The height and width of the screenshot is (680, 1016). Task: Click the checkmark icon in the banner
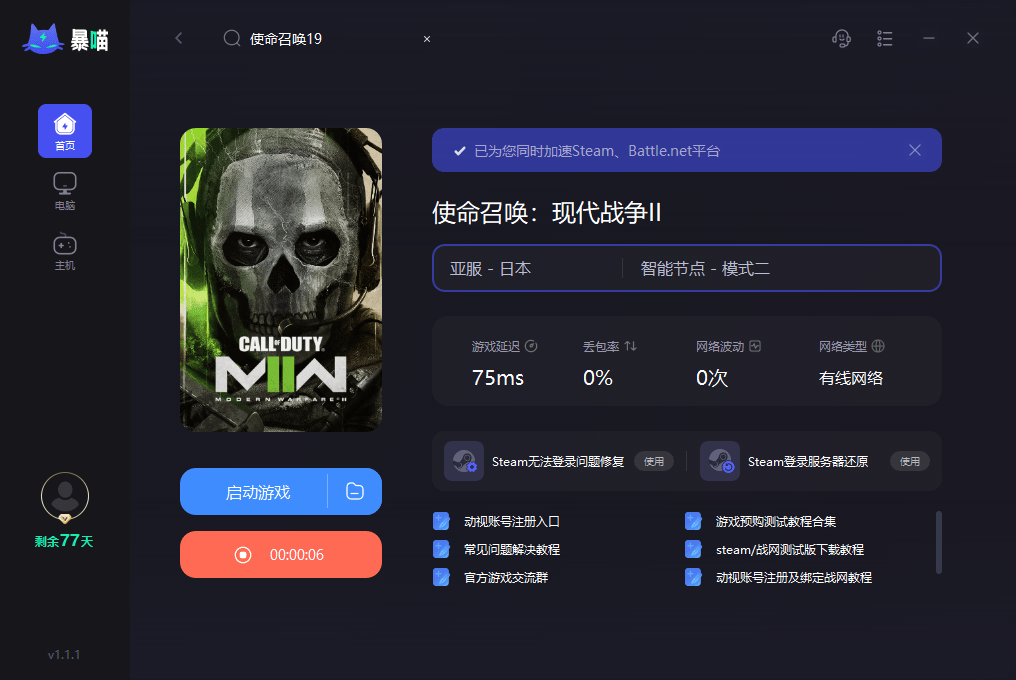[x=459, y=151]
